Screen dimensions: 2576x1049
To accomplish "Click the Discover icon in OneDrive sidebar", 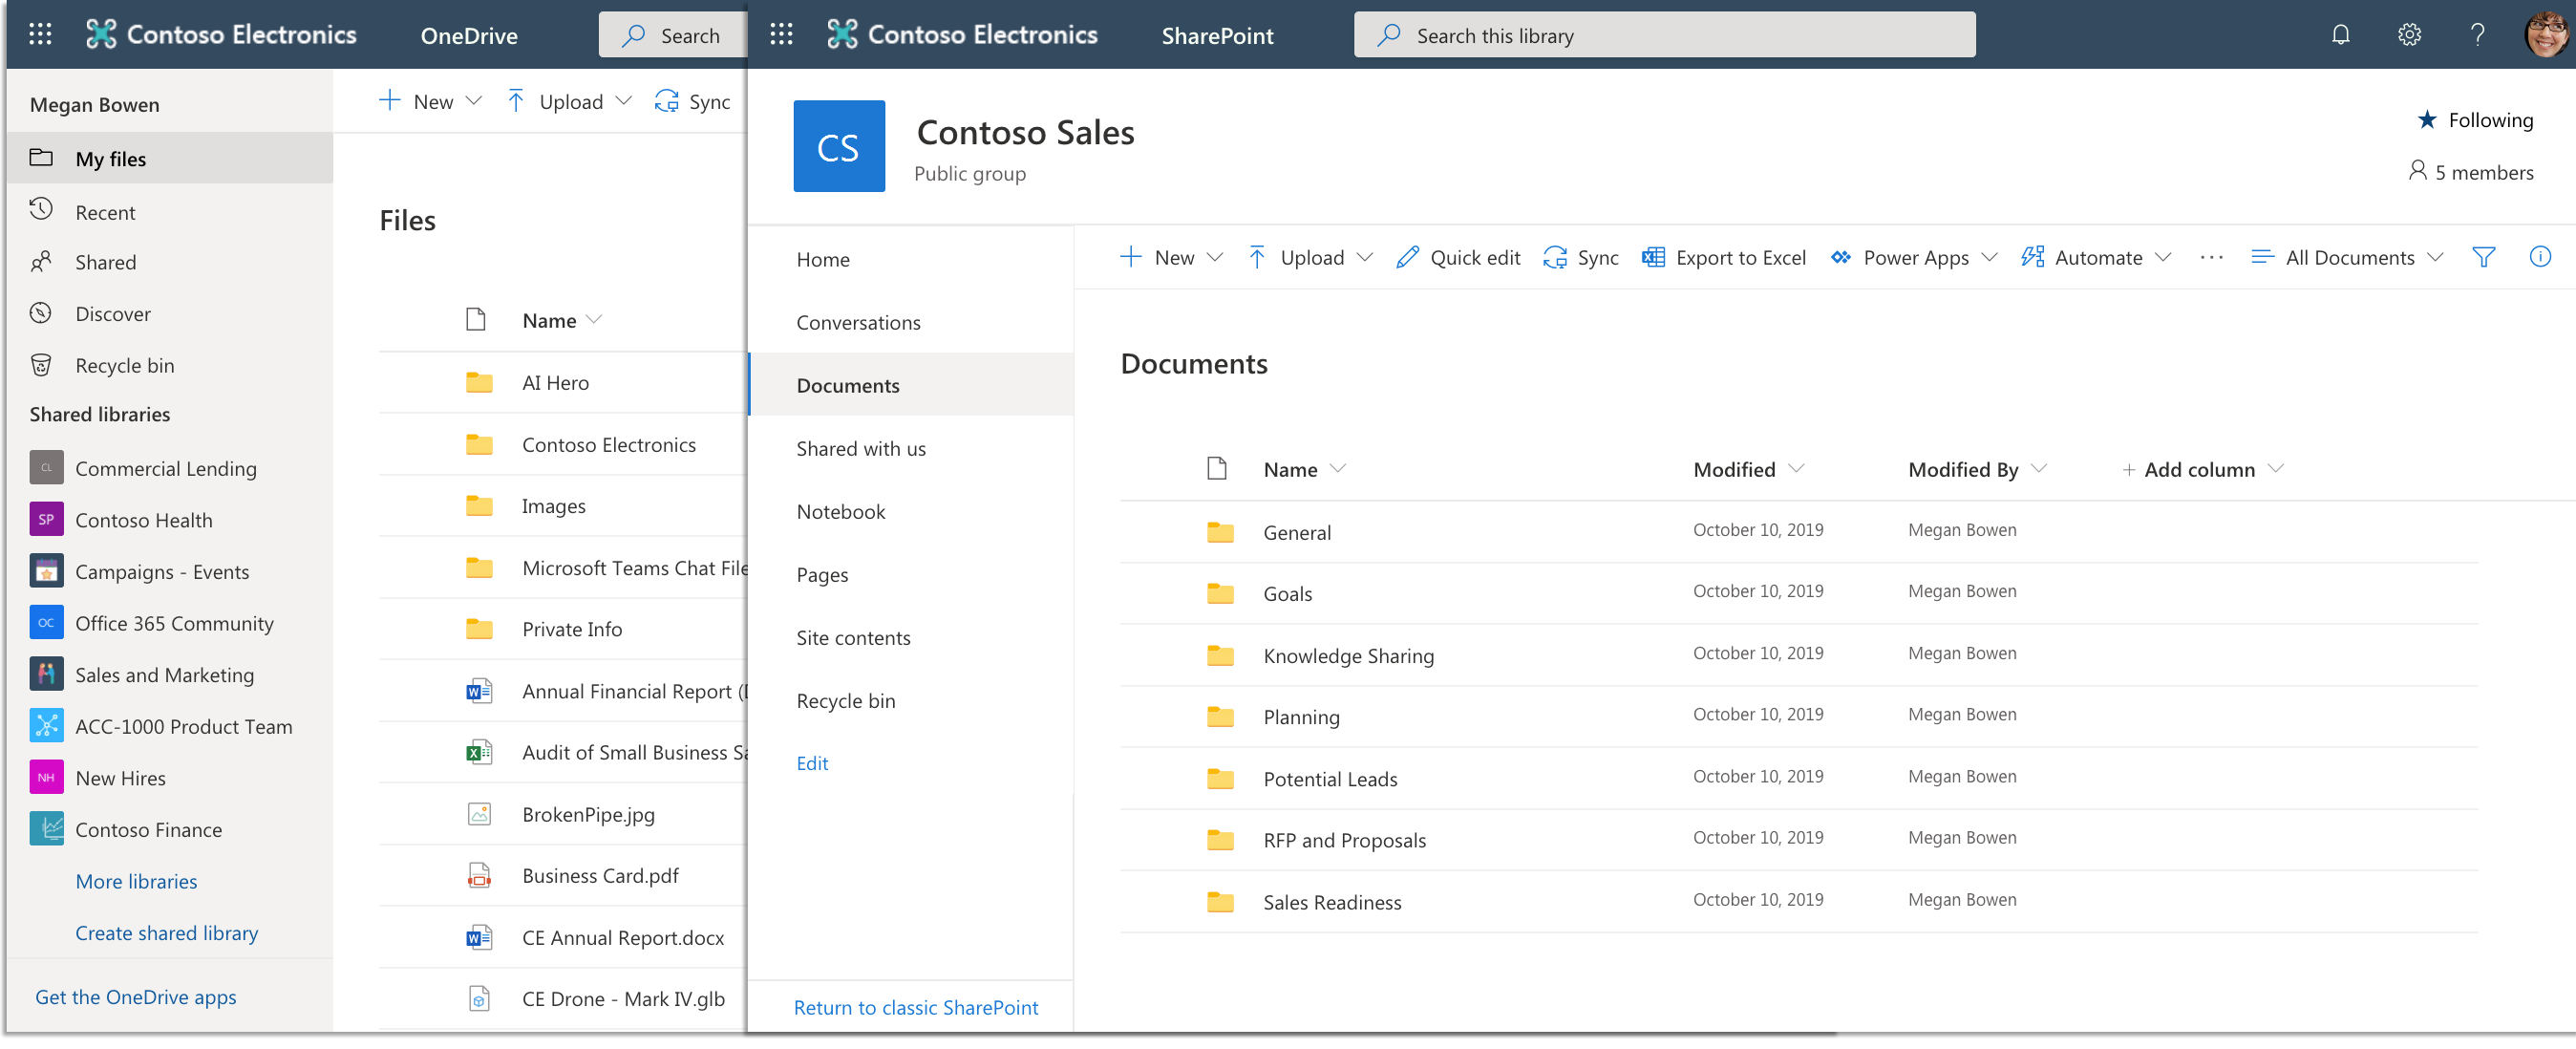I will 41,313.
